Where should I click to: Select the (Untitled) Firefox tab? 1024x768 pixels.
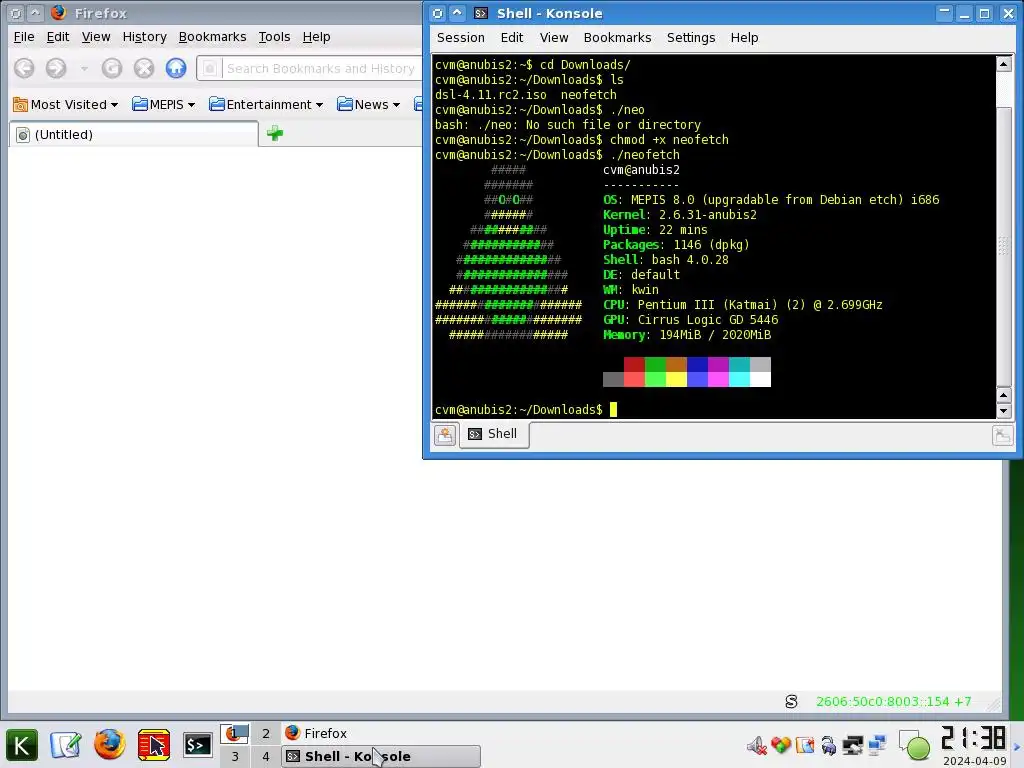coord(134,135)
